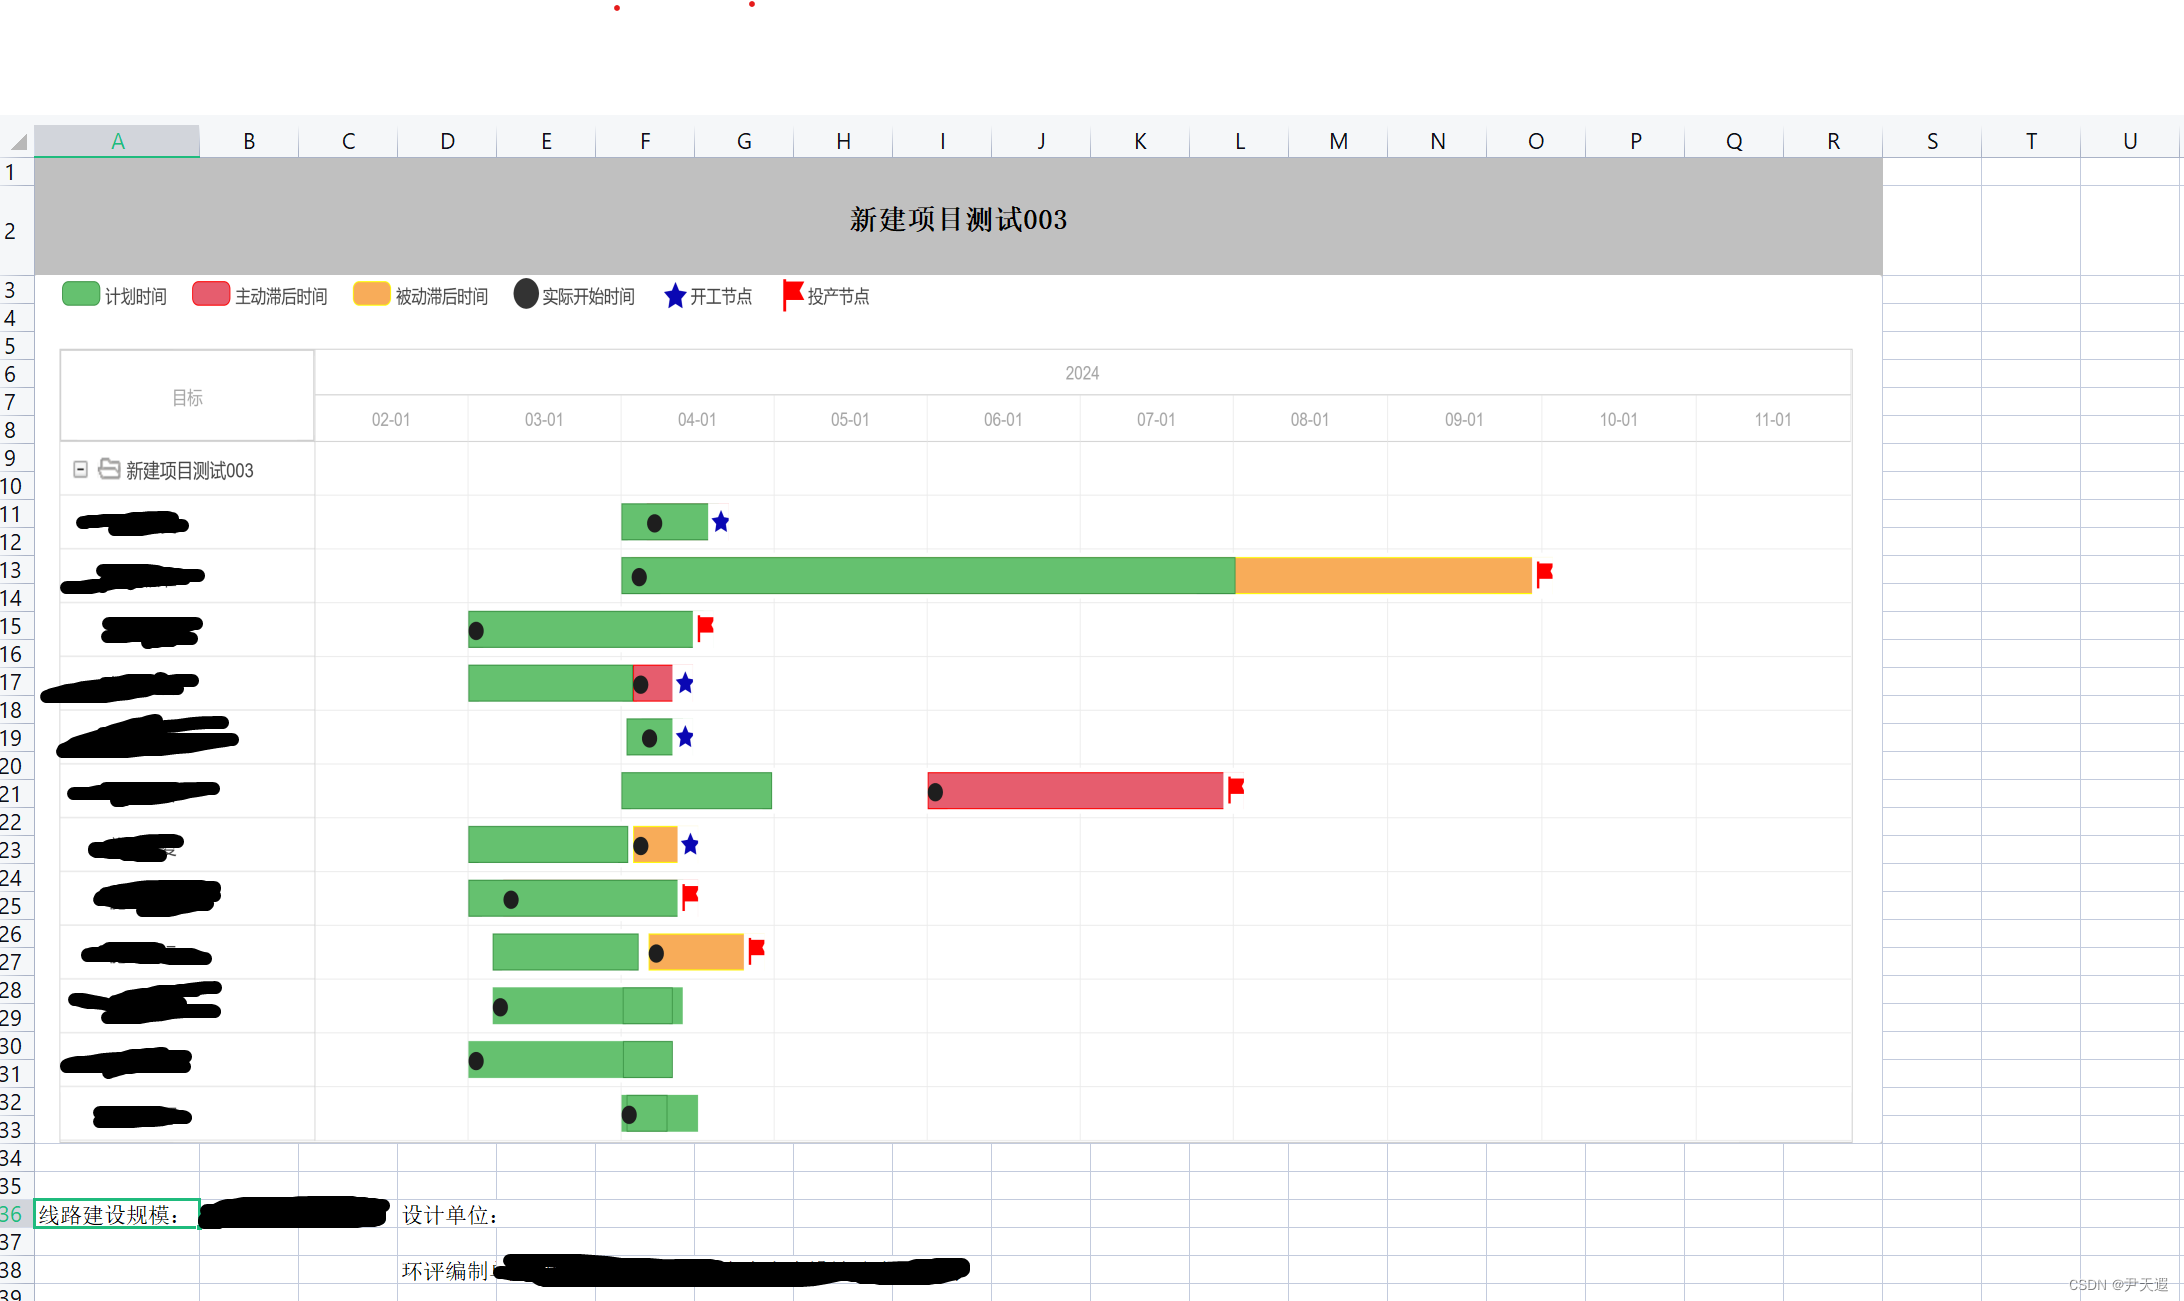Collapse the 新建项目测试003 tree node
Screen dimensions: 2184x1301
click(x=81, y=469)
